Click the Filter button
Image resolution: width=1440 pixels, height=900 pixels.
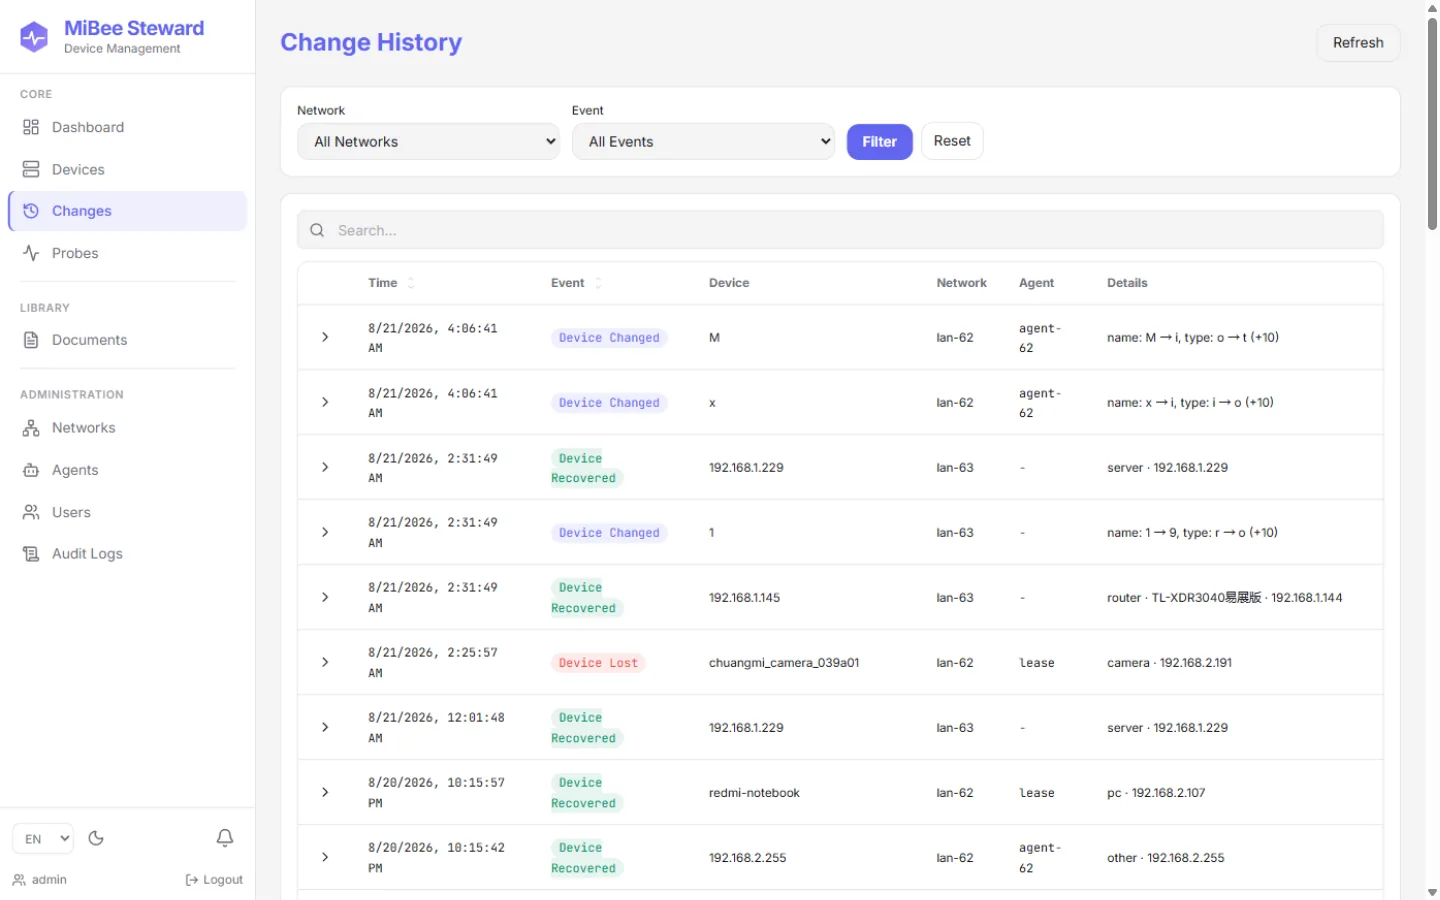(879, 142)
